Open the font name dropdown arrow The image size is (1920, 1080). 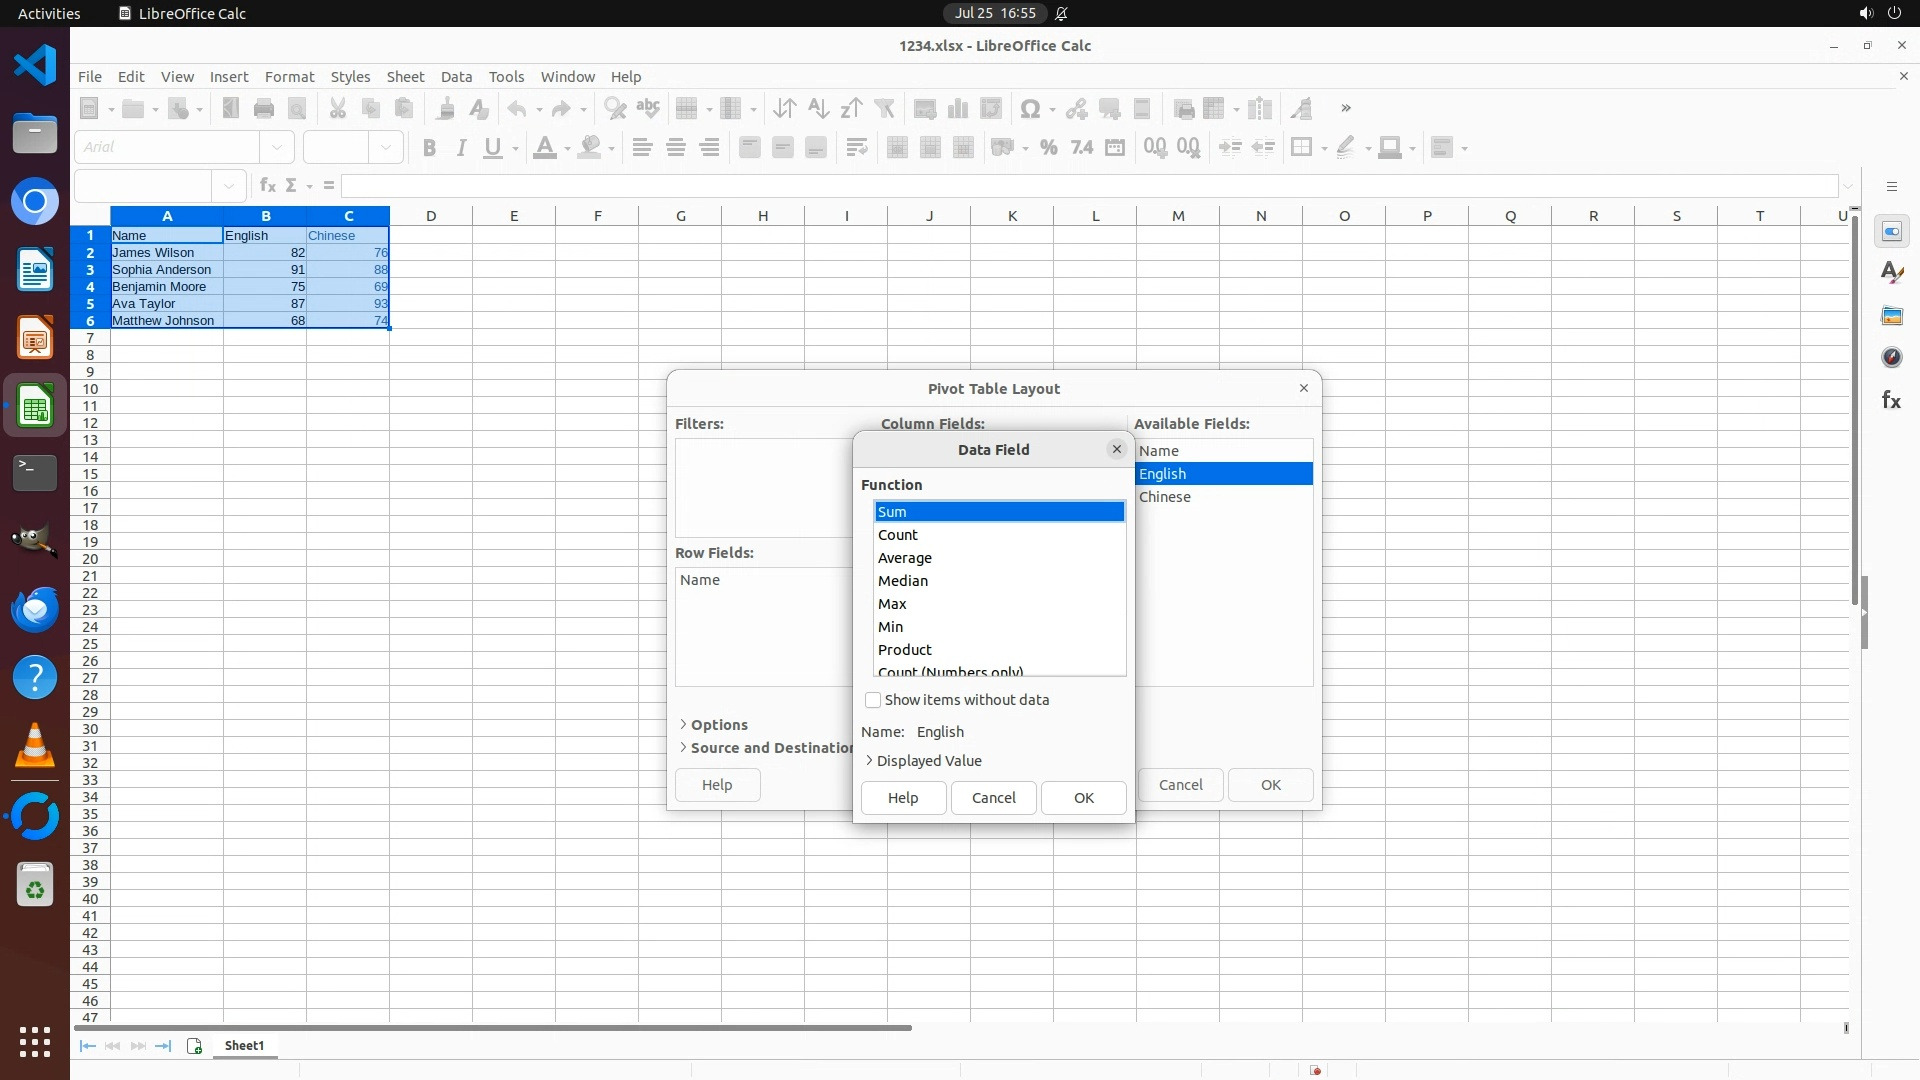[277, 148]
